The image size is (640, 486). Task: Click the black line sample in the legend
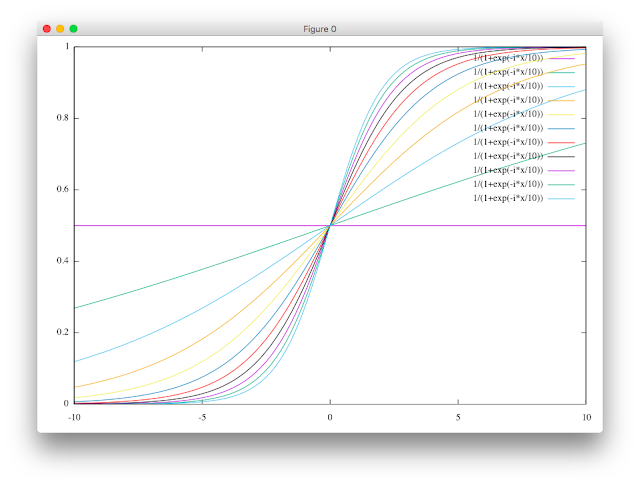[x=561, y=156]
